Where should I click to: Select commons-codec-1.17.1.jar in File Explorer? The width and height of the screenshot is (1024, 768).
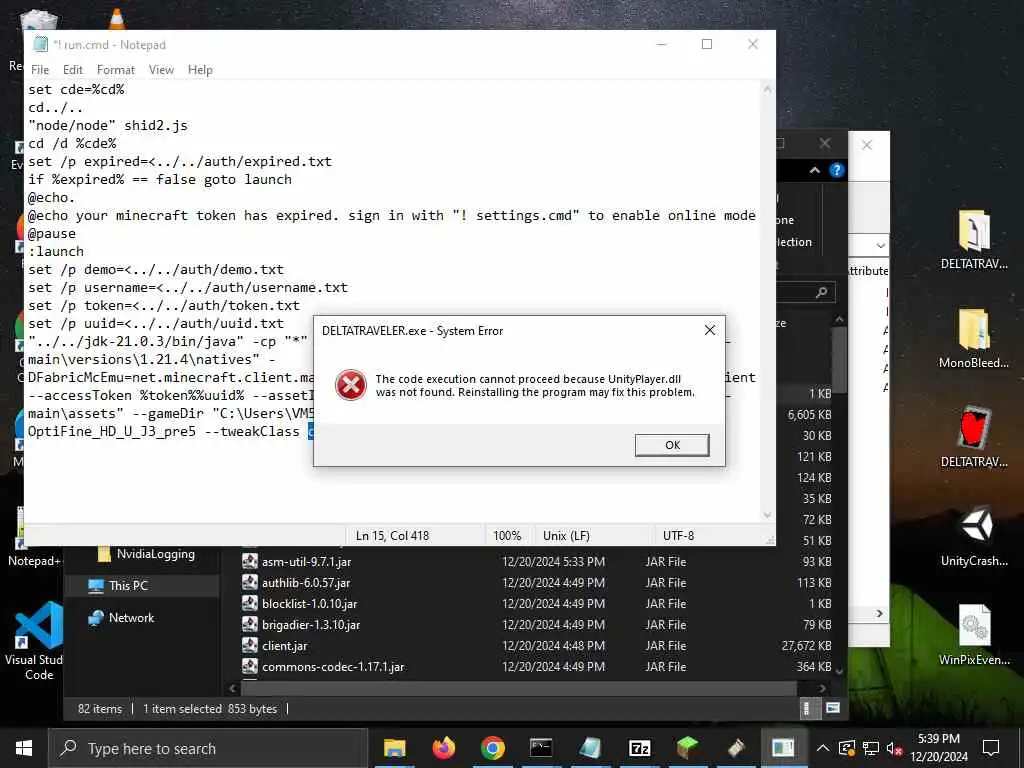[x=333, y=666]
